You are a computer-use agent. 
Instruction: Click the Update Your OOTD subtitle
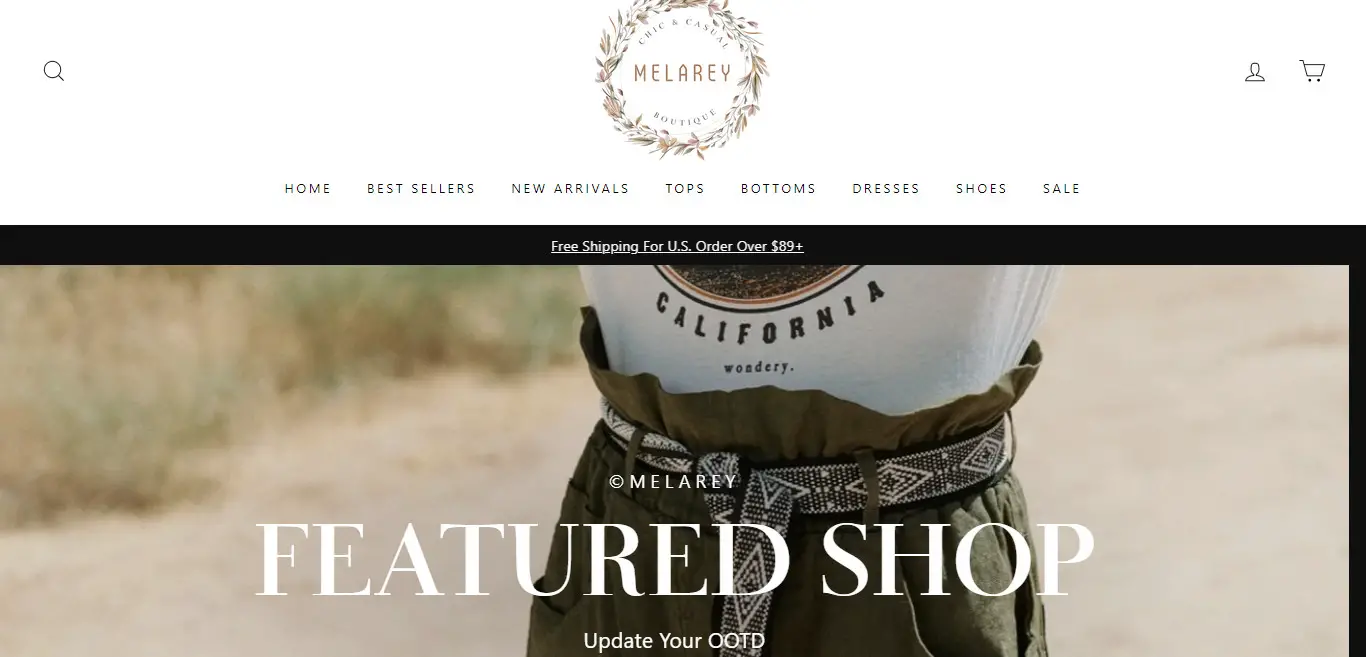point(674,640)
